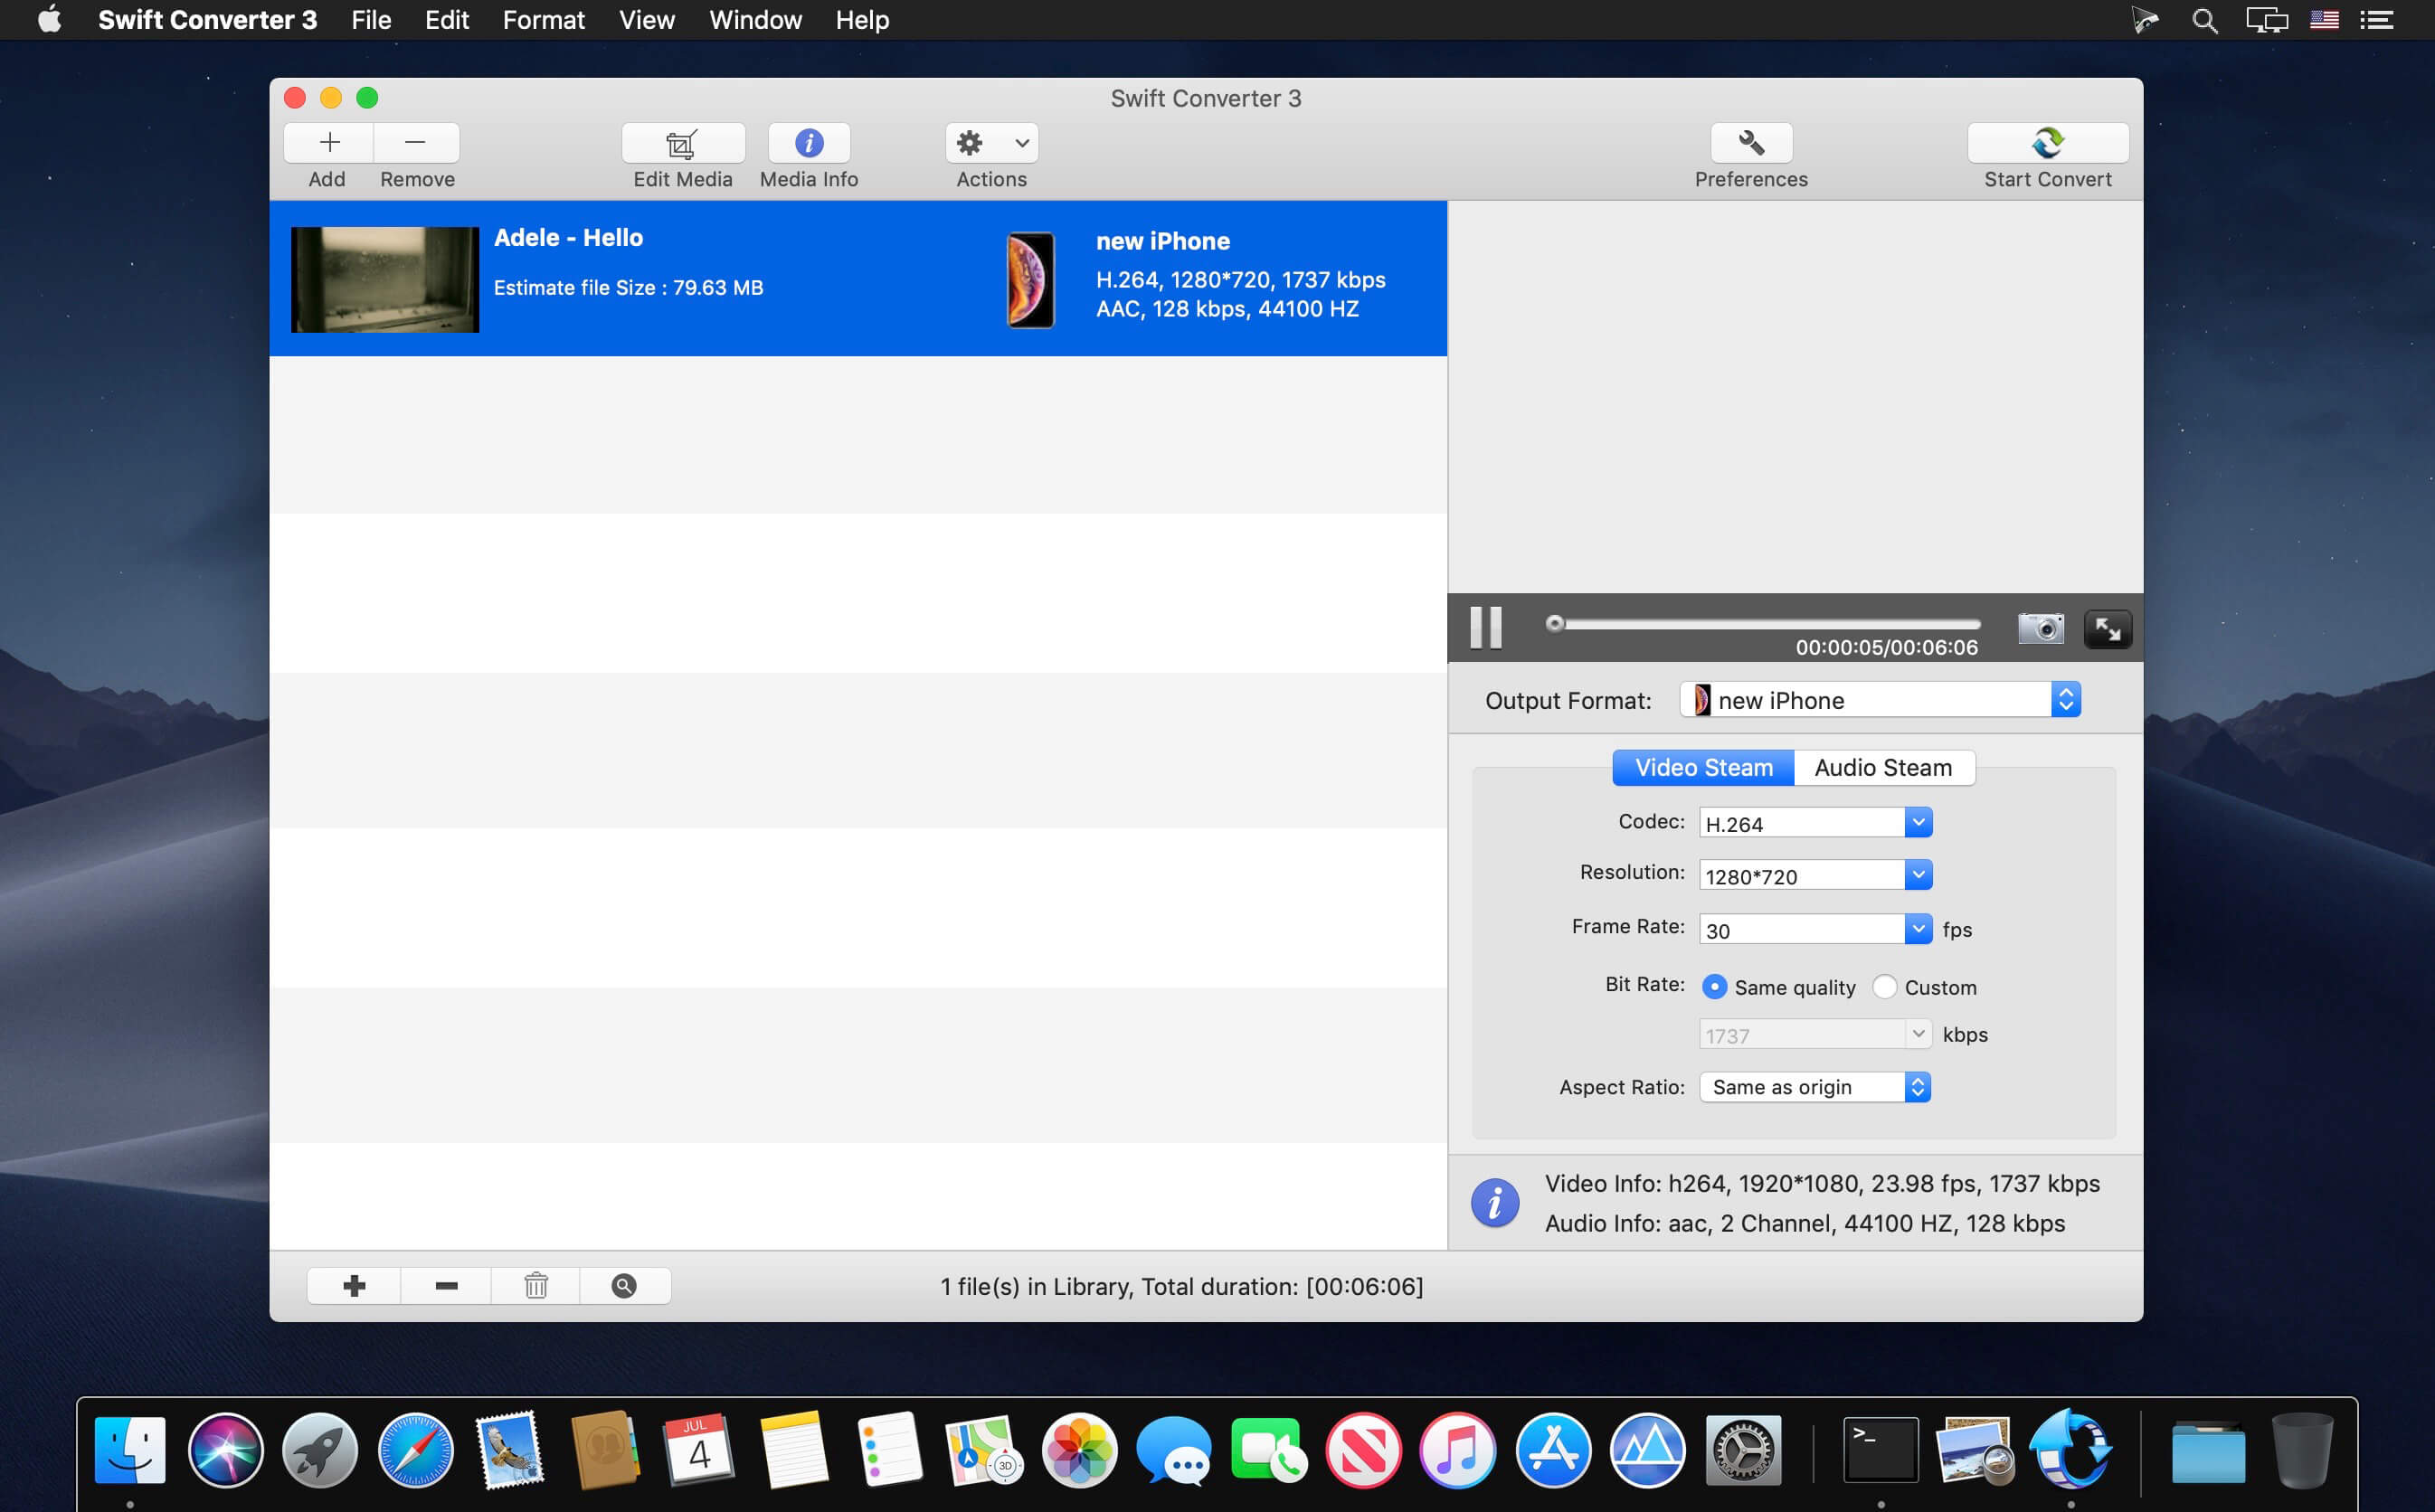Click the Audio Info aac 2 Channel line
This screenshot has height=1512, width=2435.
coord(1805,1224)
